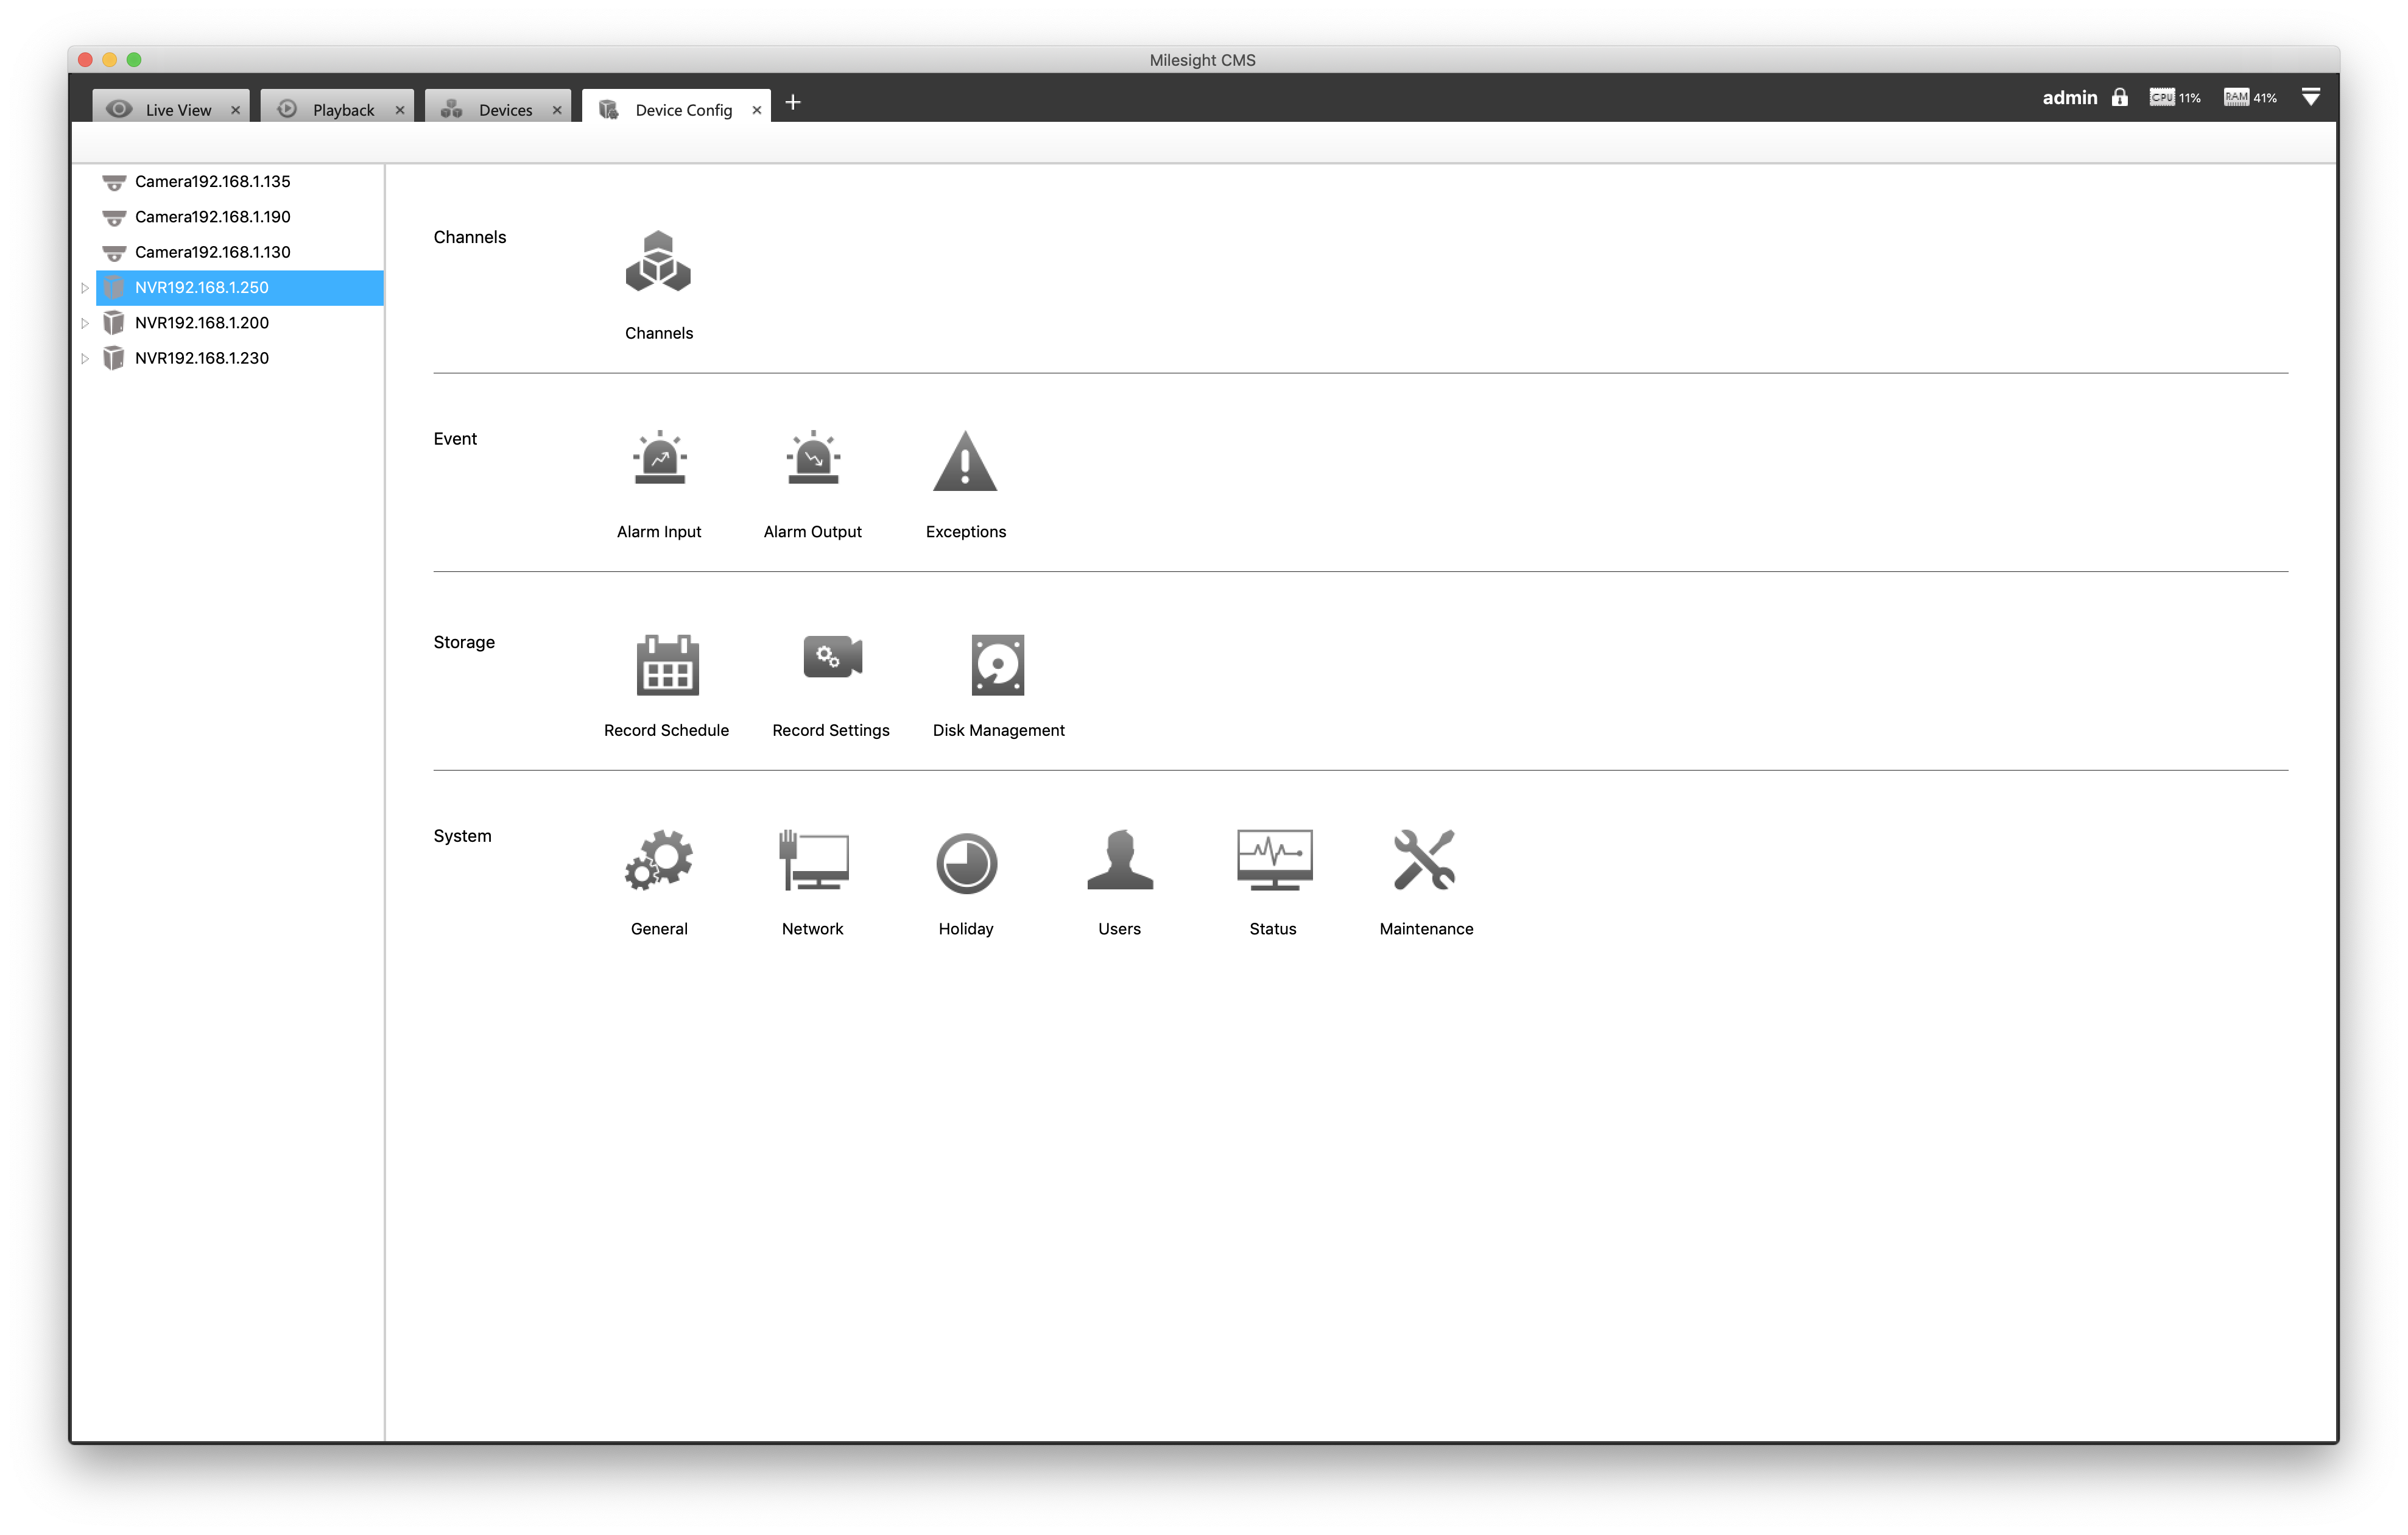Screen dimensions: 2408x1535
Task: Expand NVR192.168.1.200 tree item
Action: 90,322
